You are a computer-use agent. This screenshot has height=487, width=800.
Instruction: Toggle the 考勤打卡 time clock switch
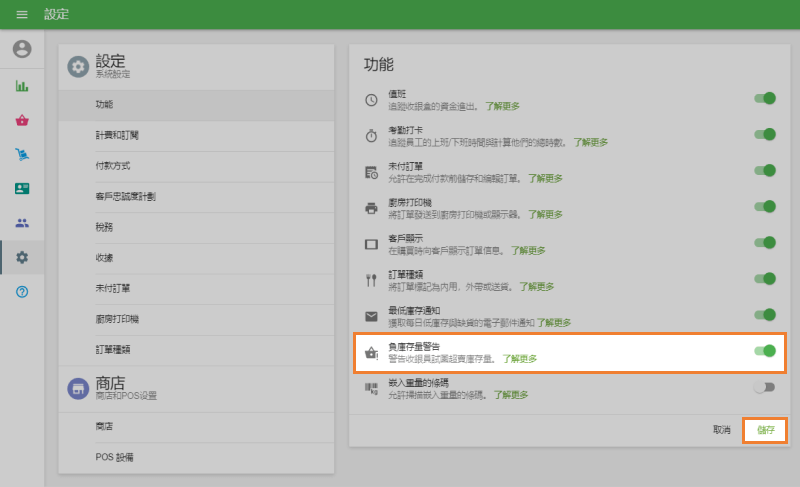(x=765, y=134)
